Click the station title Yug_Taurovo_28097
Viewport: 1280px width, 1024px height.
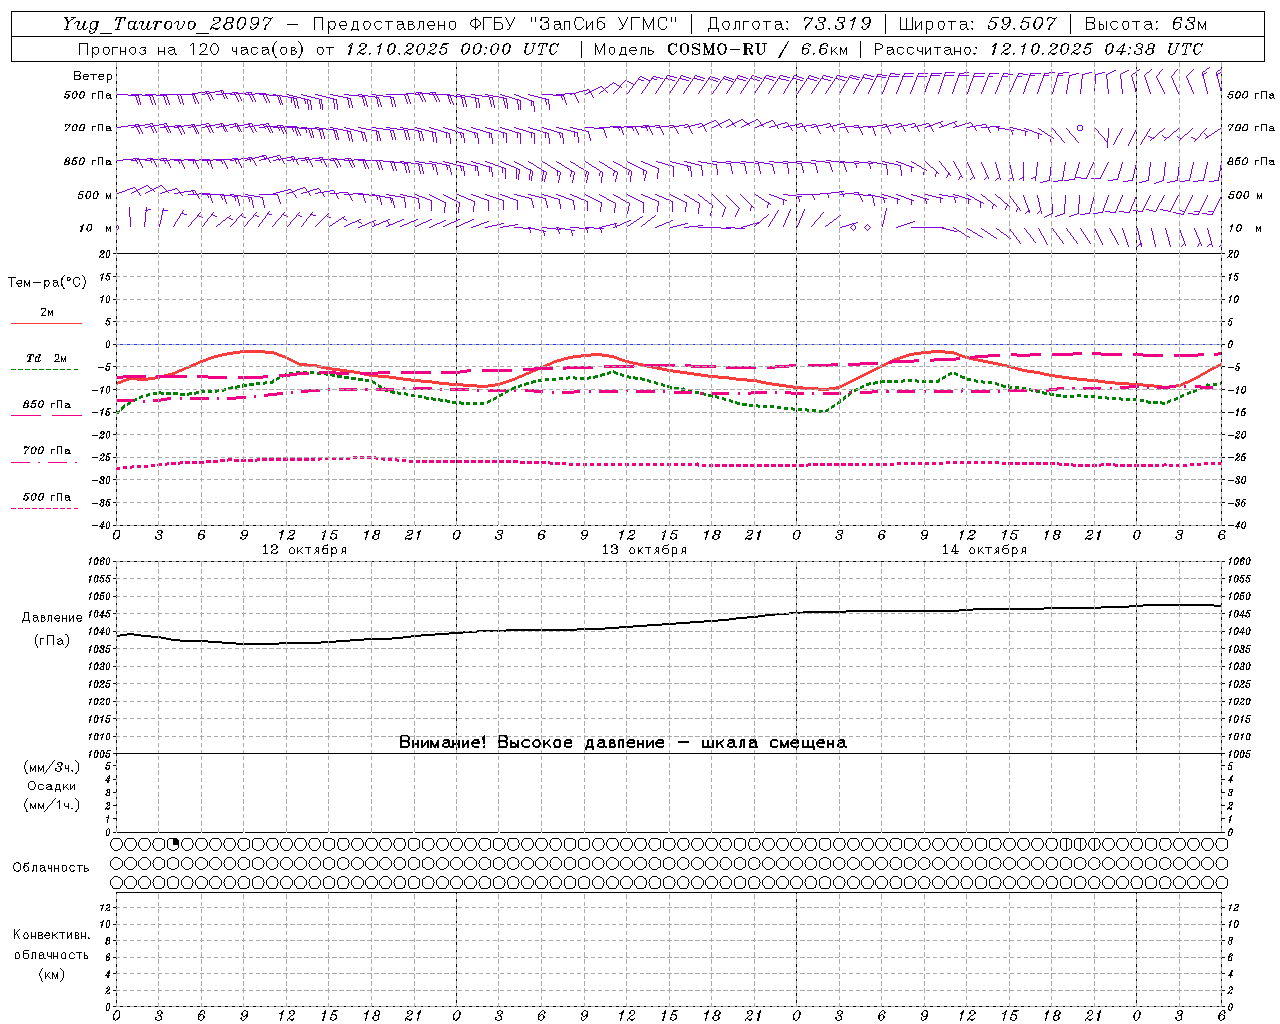click(167, 24)
